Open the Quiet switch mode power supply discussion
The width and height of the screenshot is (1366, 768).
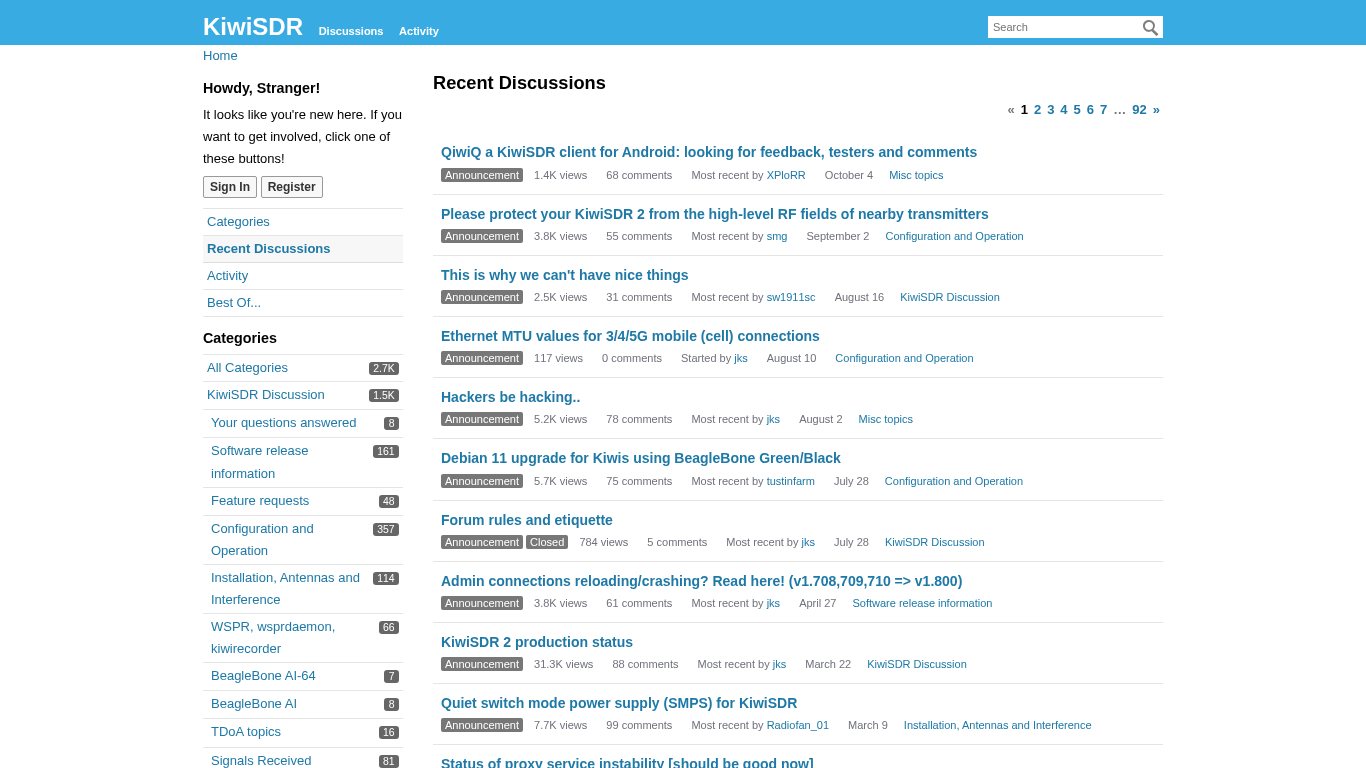(x=619, y=703)
